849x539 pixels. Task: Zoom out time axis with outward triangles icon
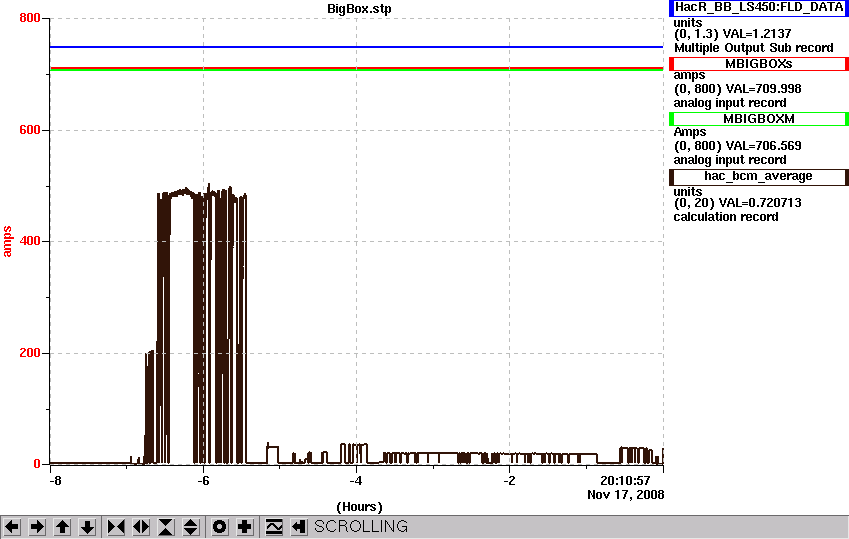tap(141, 527)
